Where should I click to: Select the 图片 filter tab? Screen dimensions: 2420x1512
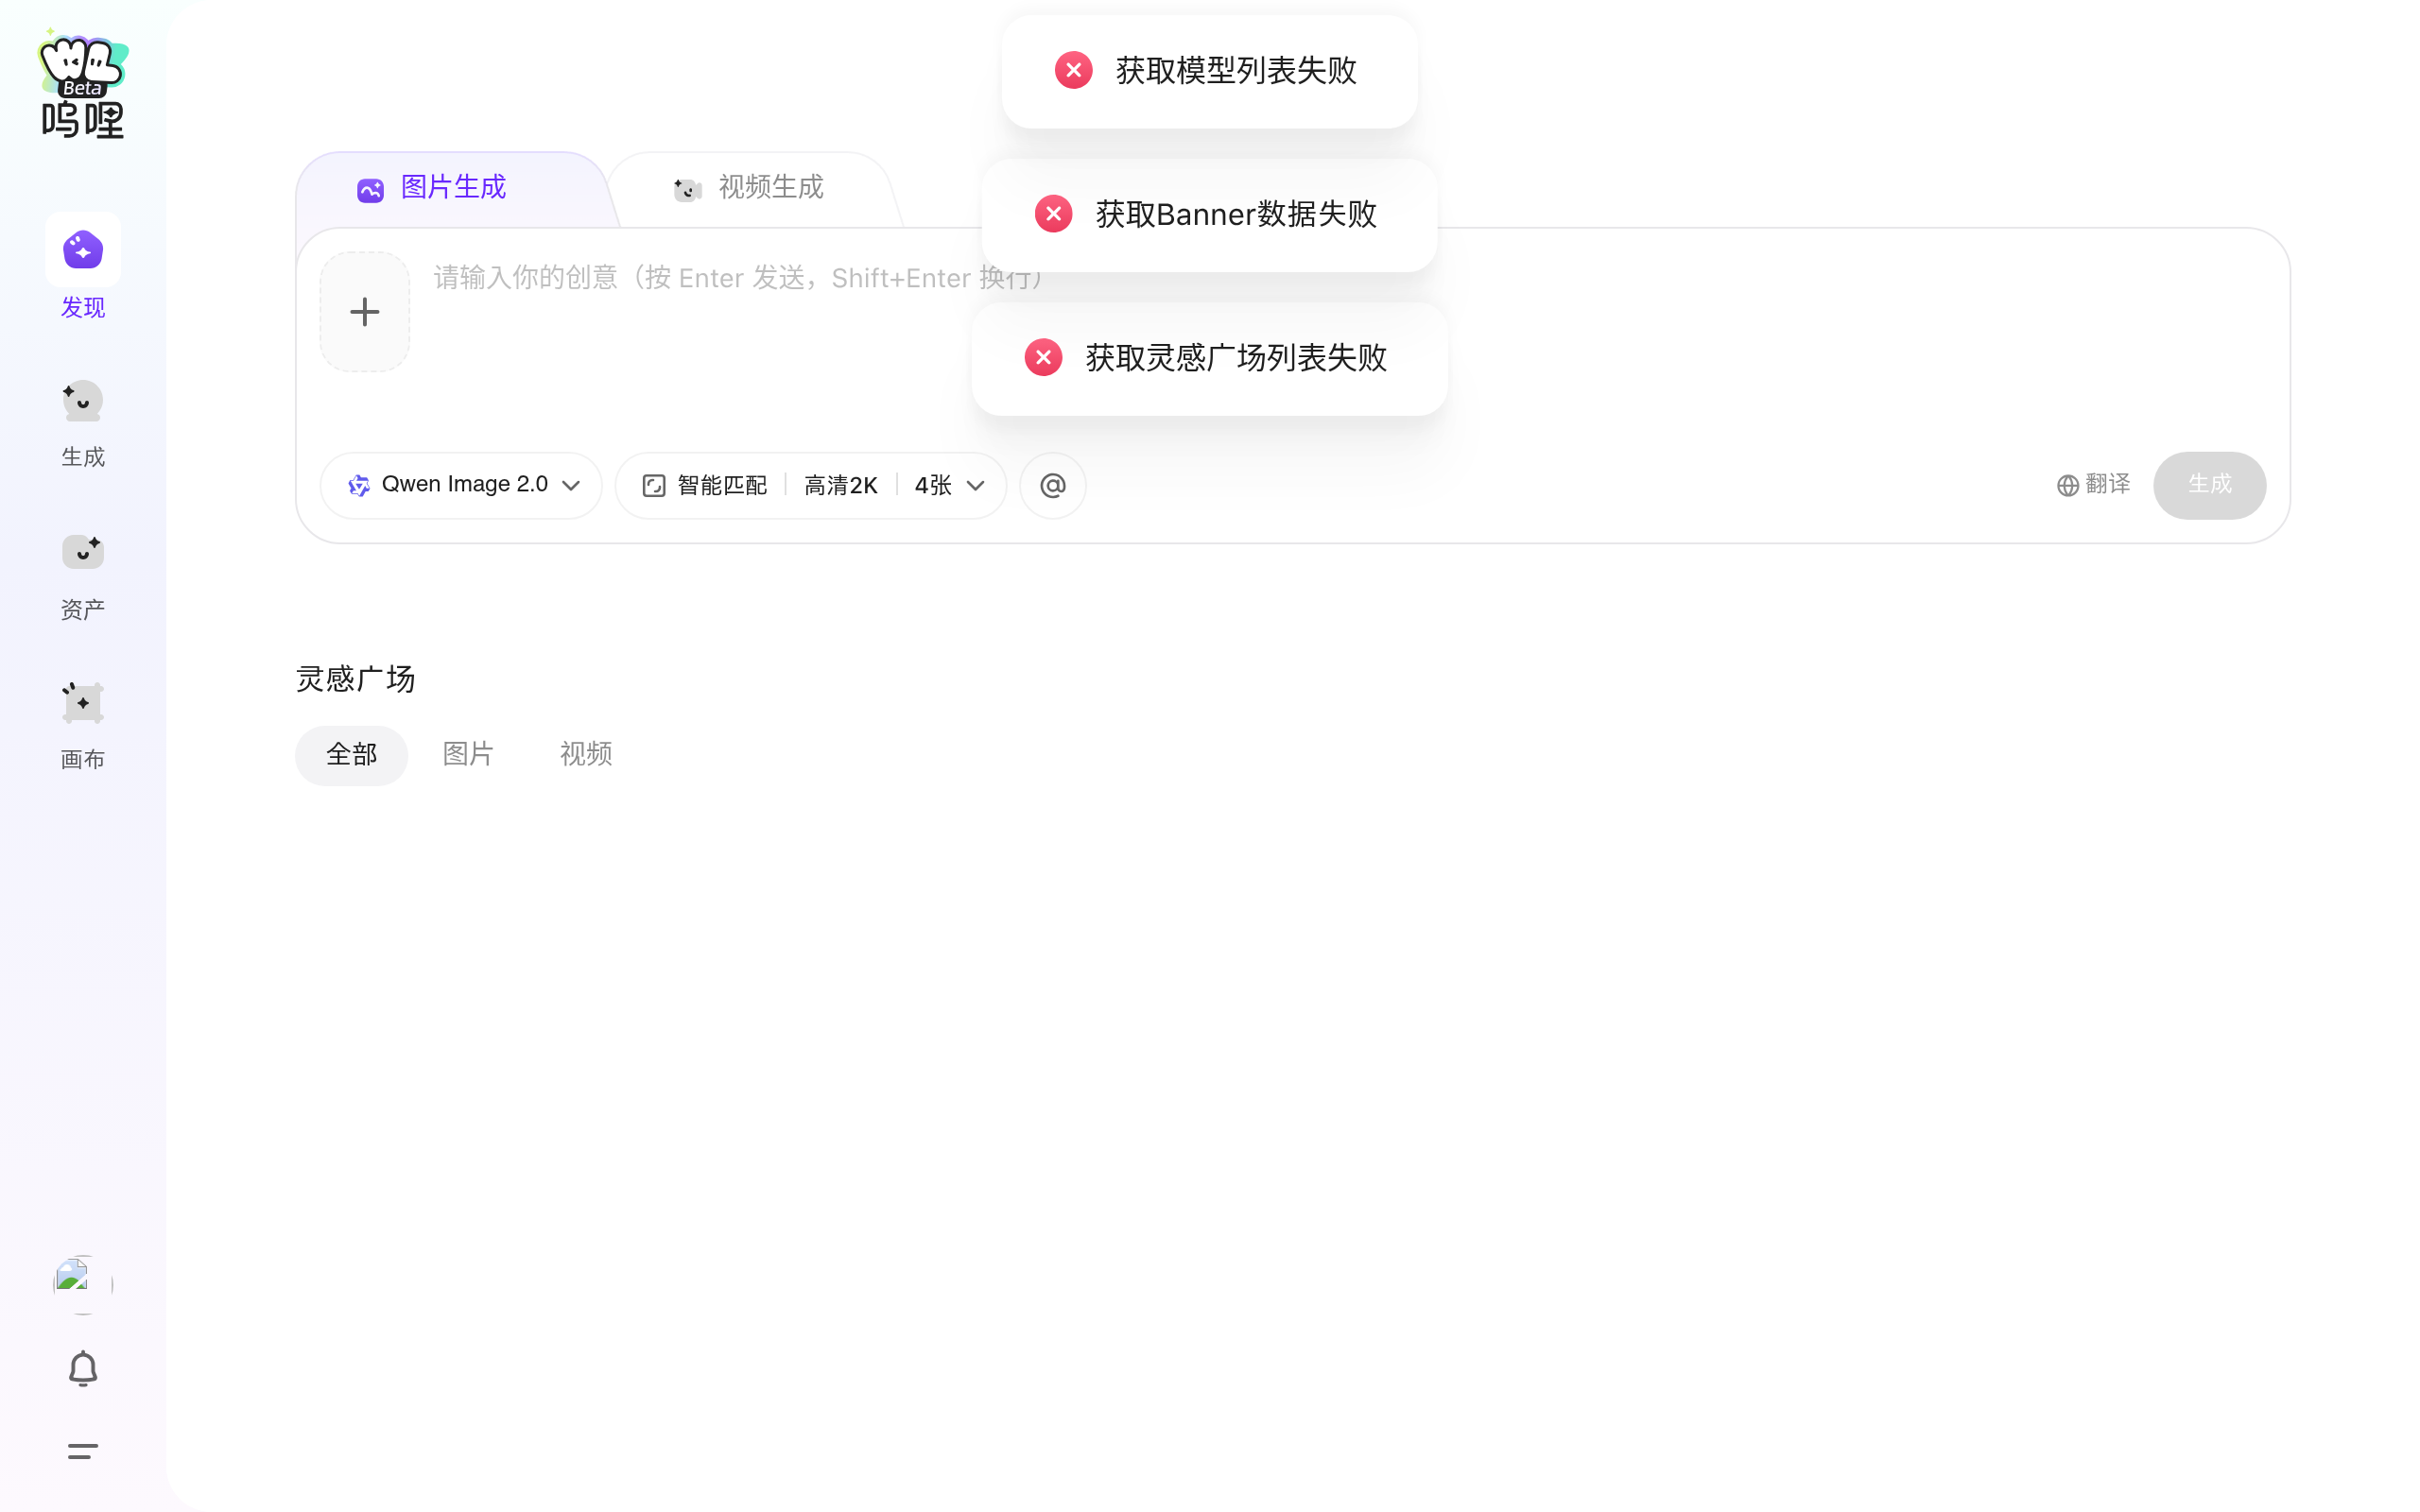pyautogui.click(x=468, y=755)
